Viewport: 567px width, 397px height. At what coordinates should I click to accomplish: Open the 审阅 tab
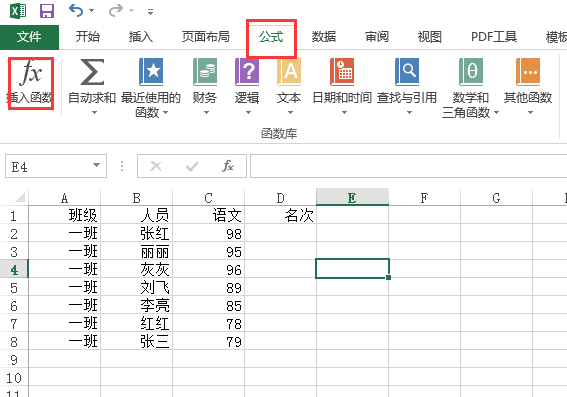pos(377,37)
